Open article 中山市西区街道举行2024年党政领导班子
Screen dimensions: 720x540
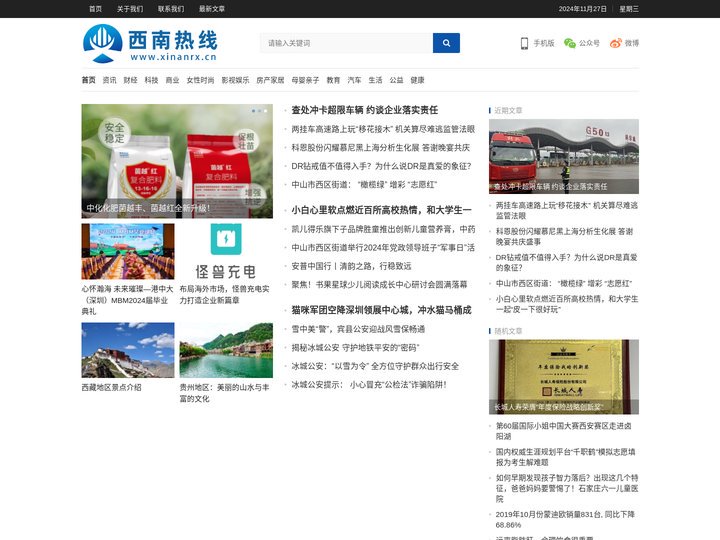coord(383,248)
